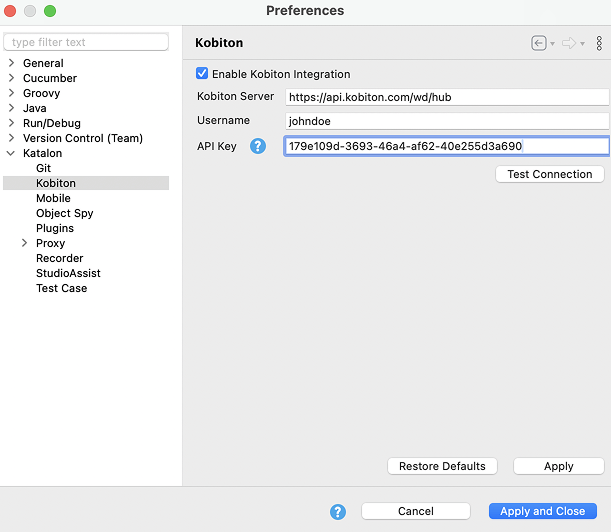611x532 pixels.
Task: Click the Username label
Action: coord(223,120)
